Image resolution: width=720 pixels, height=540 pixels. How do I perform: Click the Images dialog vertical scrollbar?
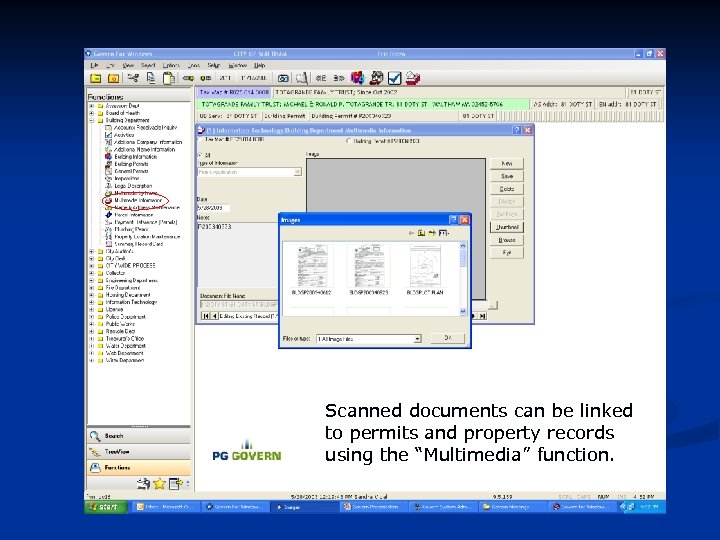pos(463,278)
